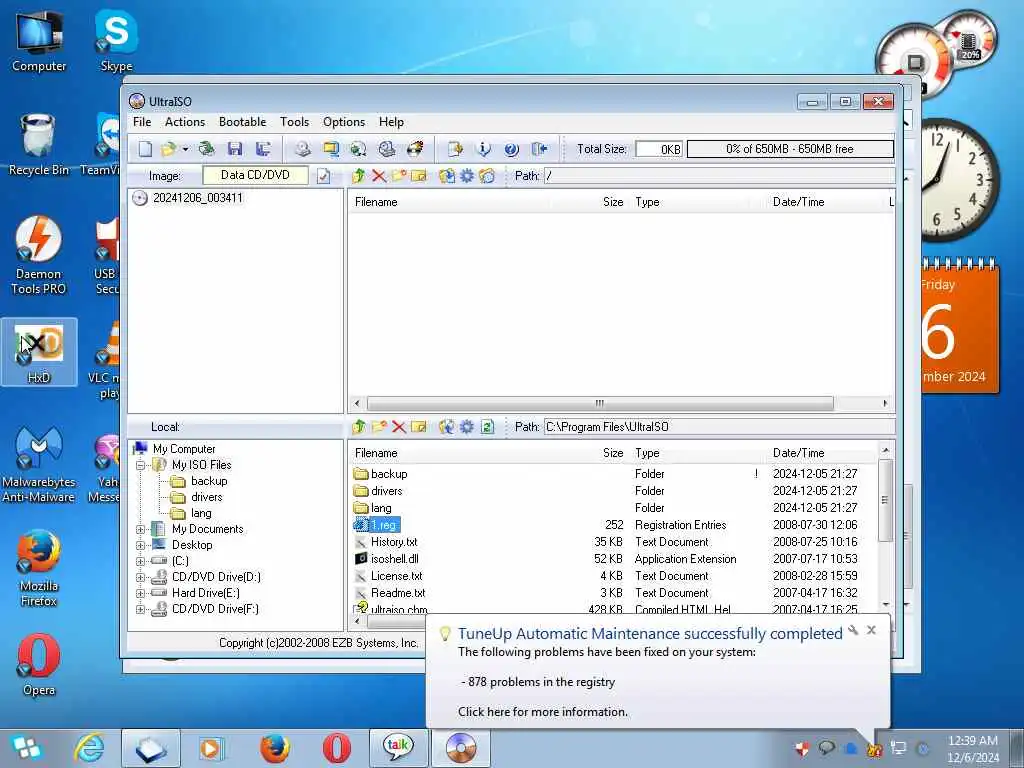1024x768 pixels.
Task: Click the Open CD/DVD toolbar icon
Action: pyautogui.click(x=206, y=149)
